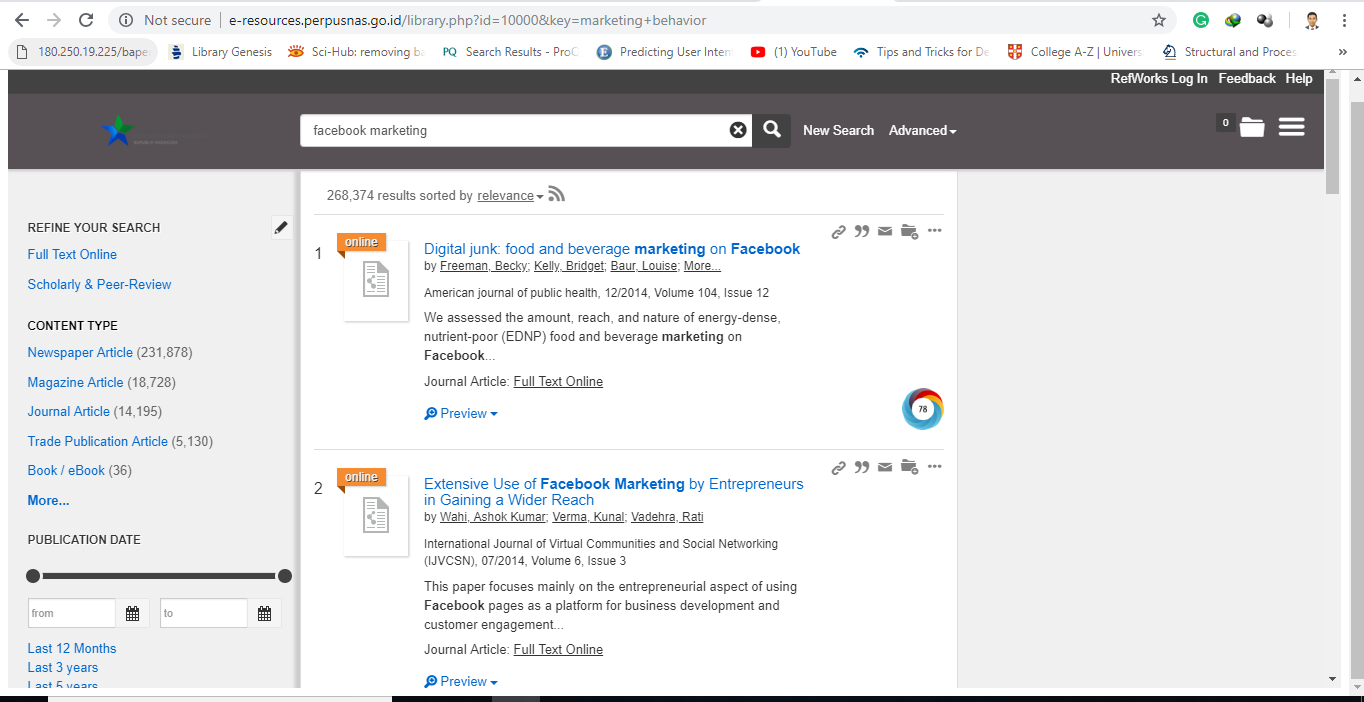Click the Altmetric score 78 badge
1364x702 pixels.
922,409
